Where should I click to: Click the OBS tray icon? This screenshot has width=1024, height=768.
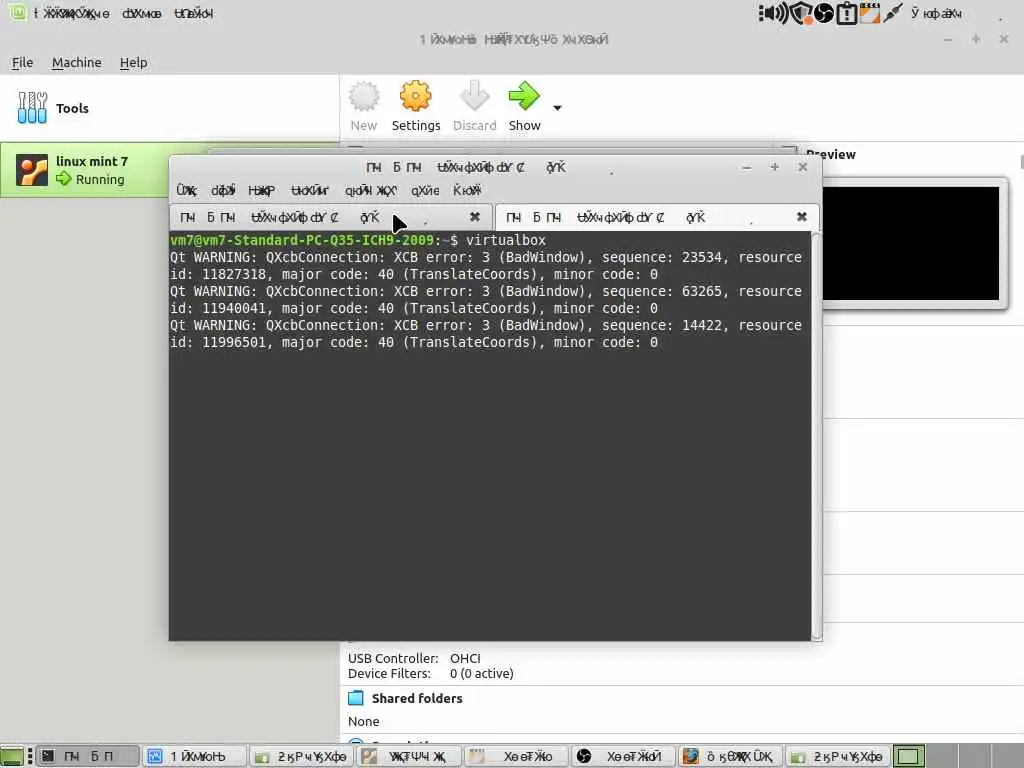pyautogui.click(x=824, y=13)
